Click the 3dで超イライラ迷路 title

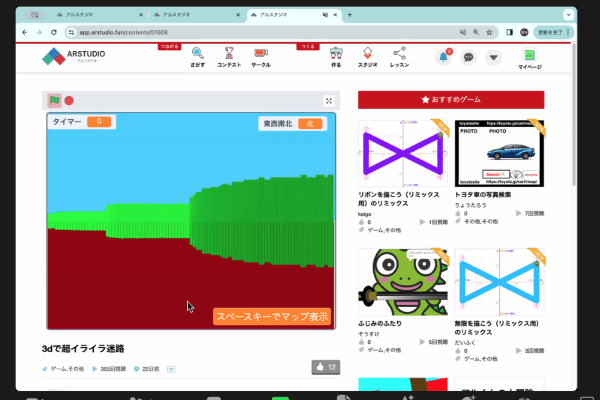coord(83,349)
